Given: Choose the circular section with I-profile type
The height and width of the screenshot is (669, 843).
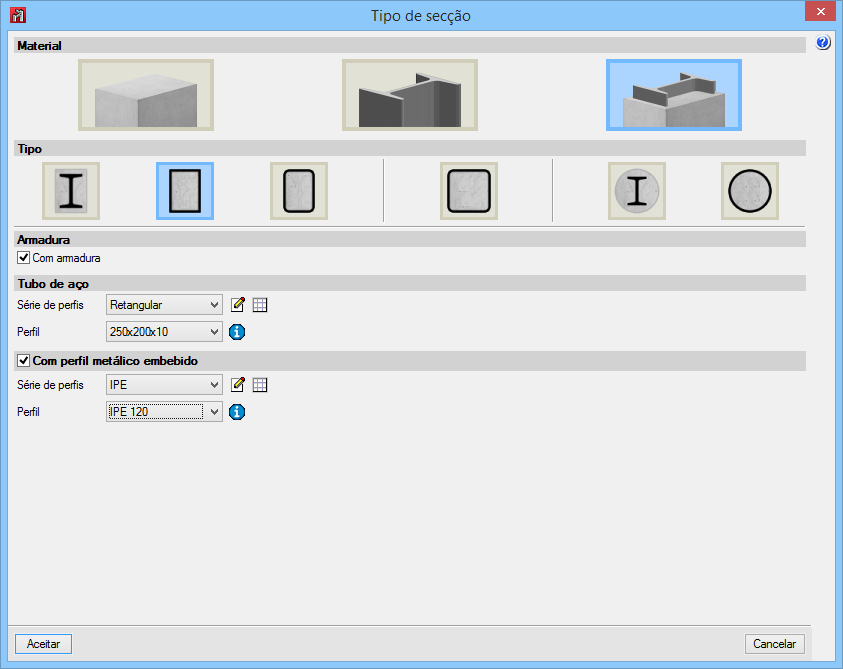Looking at the screenshot, I should 637,191.
